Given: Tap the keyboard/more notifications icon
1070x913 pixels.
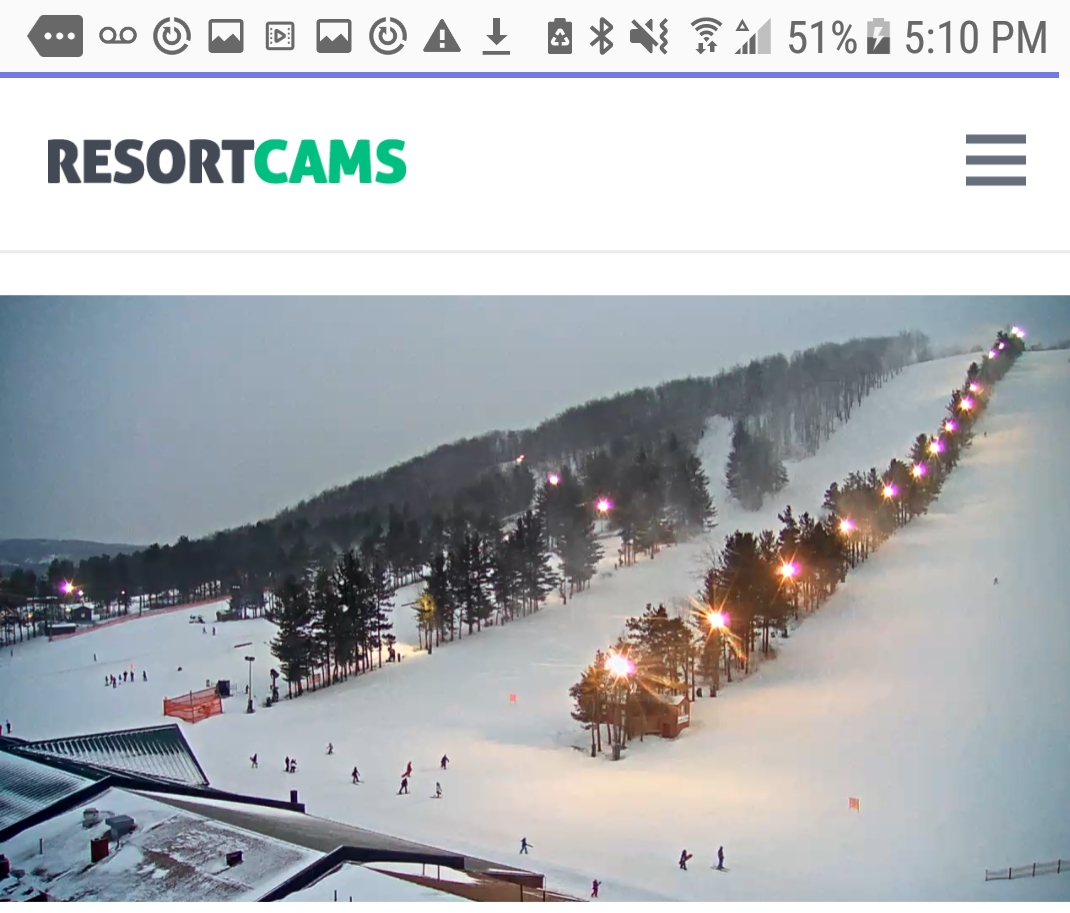Looking at the screenshot, I should coord(56,36).
